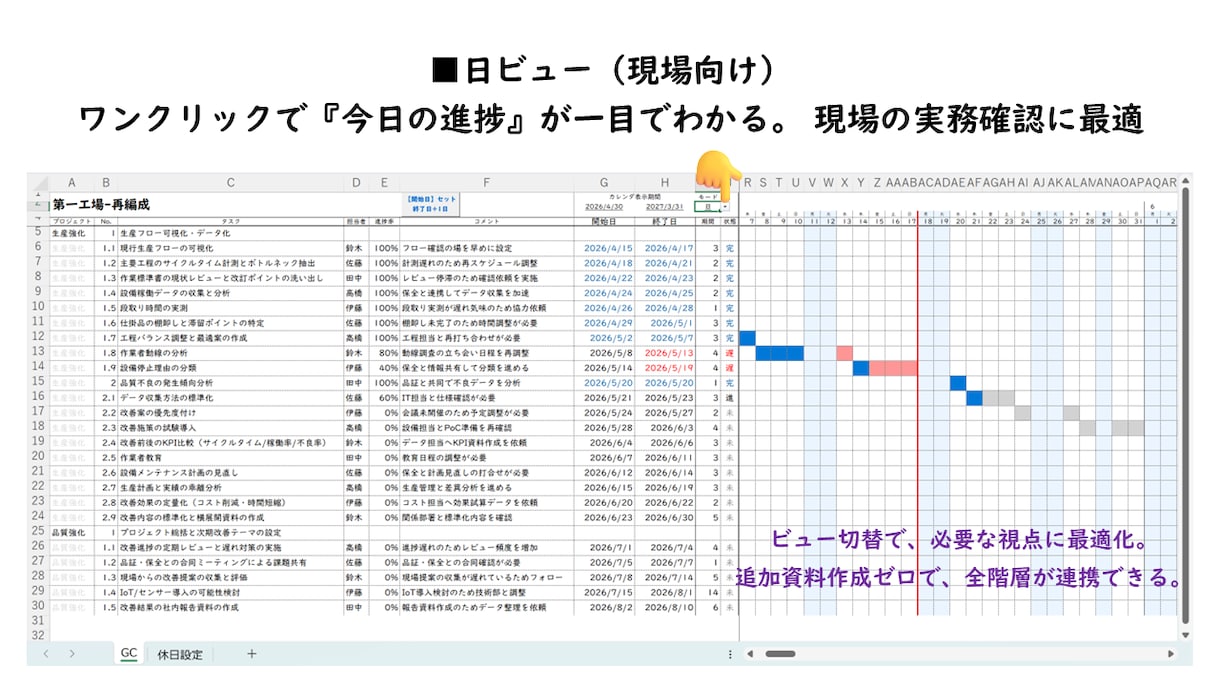The image size is (1220, 686).
Task: Select the title cell 第一工場-再編成
Action: pyautogui.click(x=100, y=204)
